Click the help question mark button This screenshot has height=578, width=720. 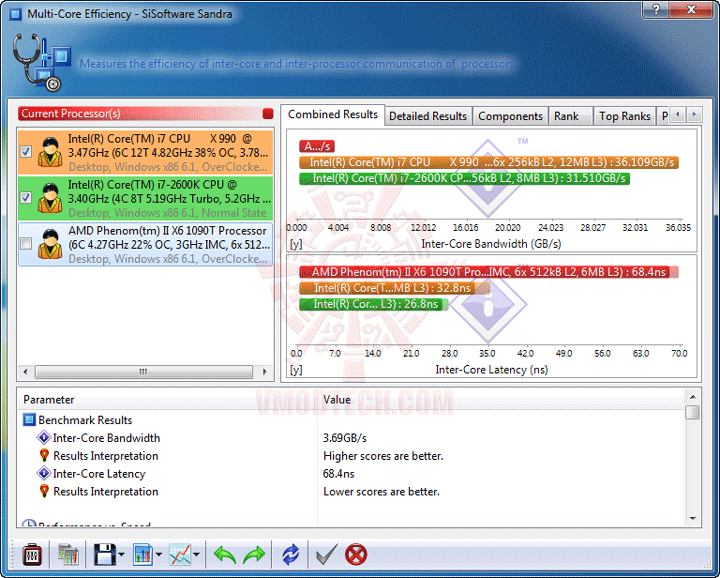[x=656, y=9]
